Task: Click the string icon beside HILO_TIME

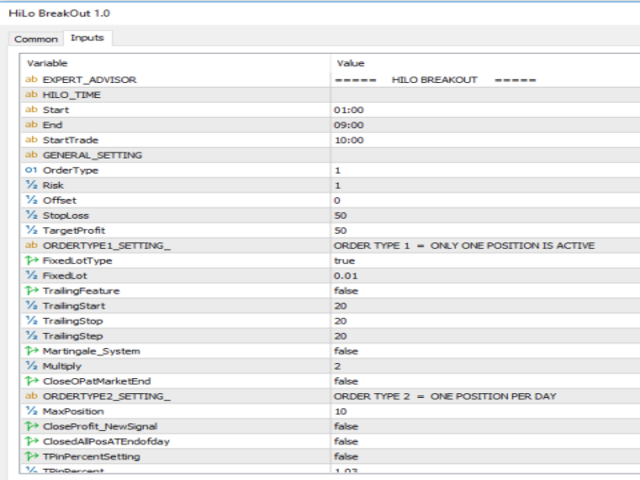Action: coord(31,94)
